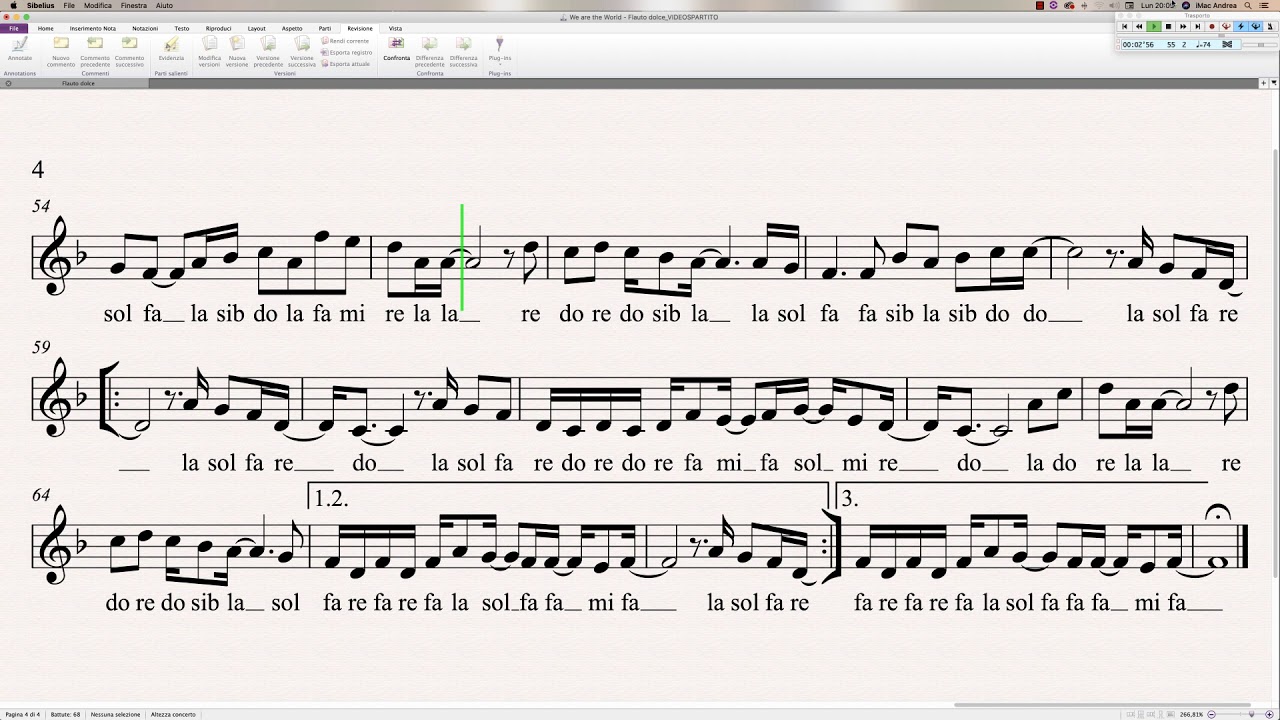
Task: Go to Commento successivo
Action: 129,52
